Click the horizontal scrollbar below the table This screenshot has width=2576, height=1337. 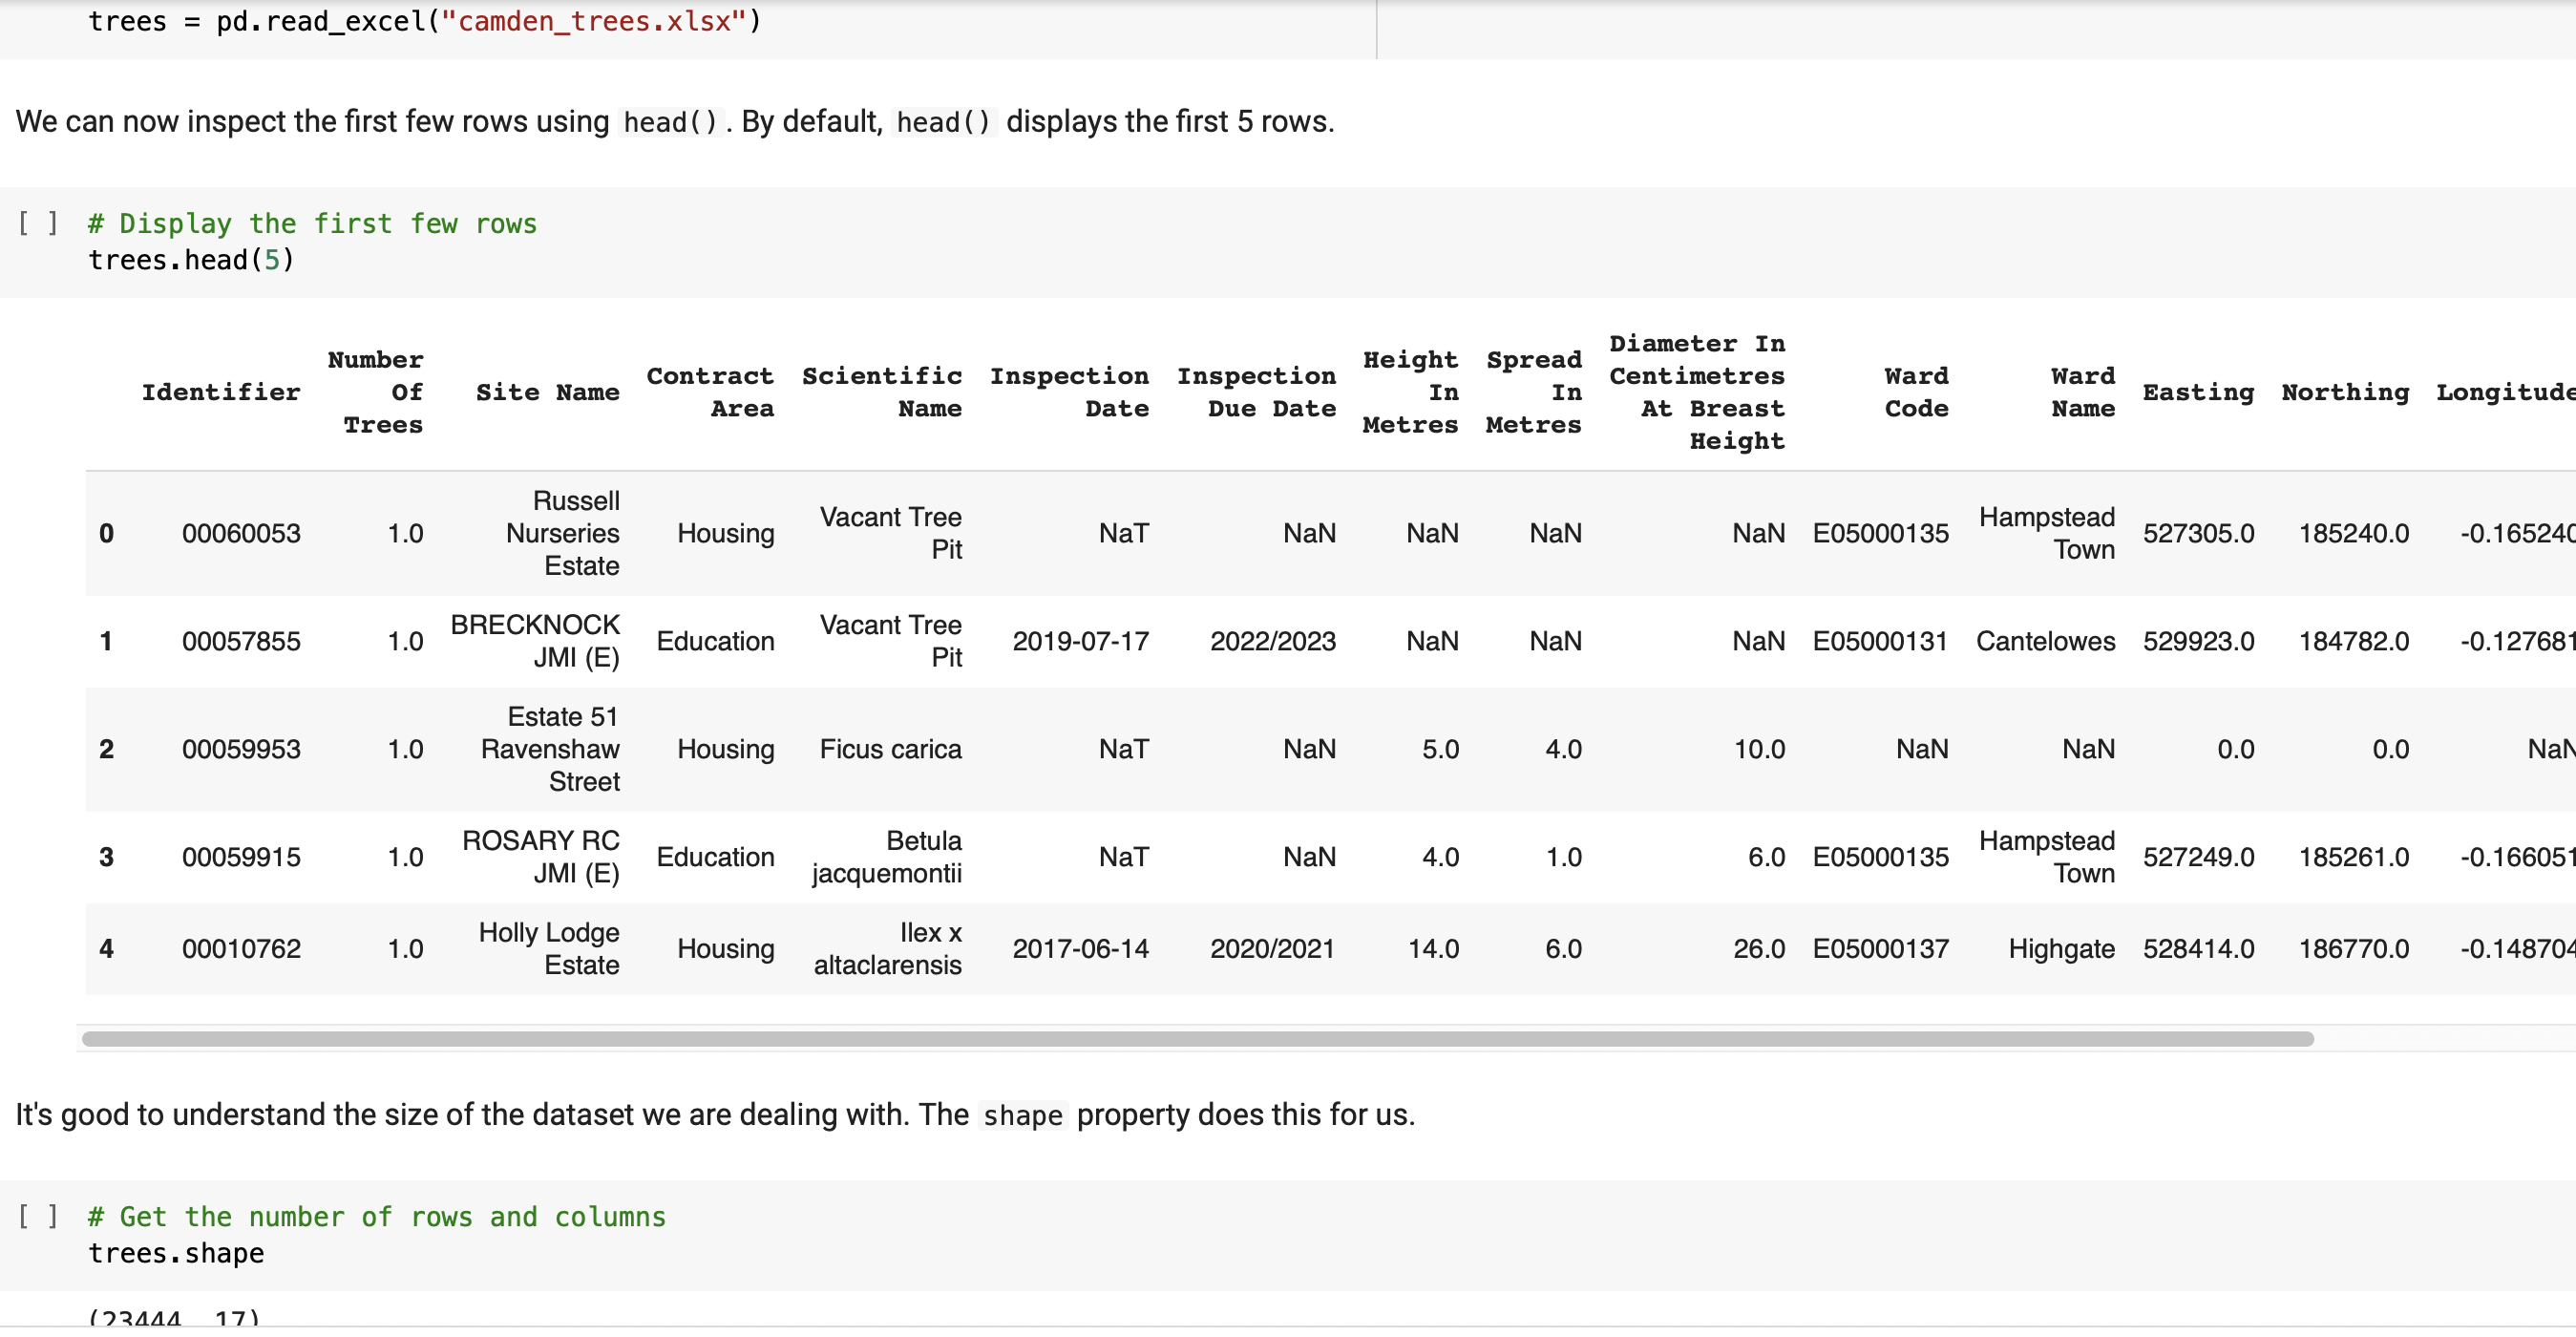(1200, 1038)
